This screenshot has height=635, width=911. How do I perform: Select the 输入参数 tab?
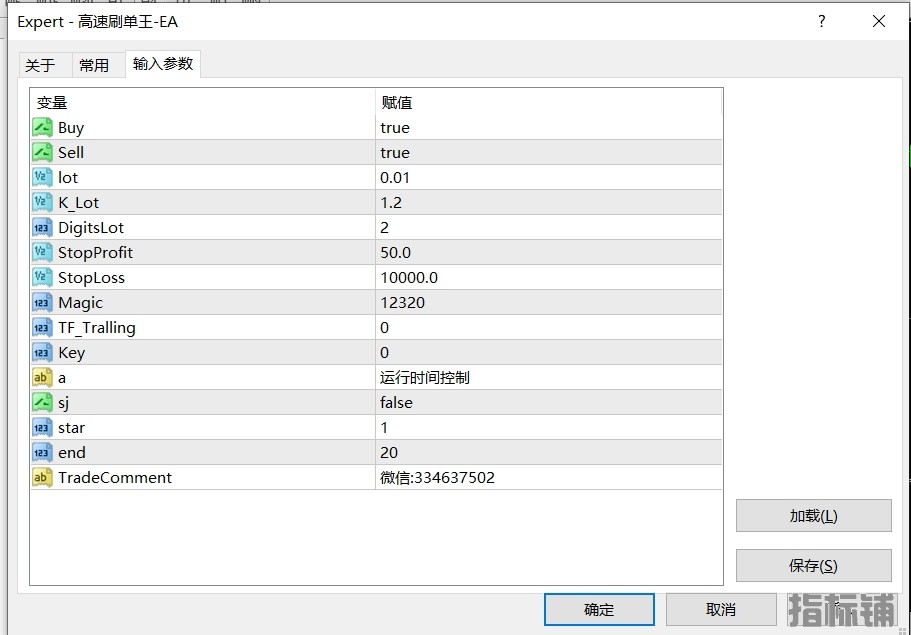point(163,63)
